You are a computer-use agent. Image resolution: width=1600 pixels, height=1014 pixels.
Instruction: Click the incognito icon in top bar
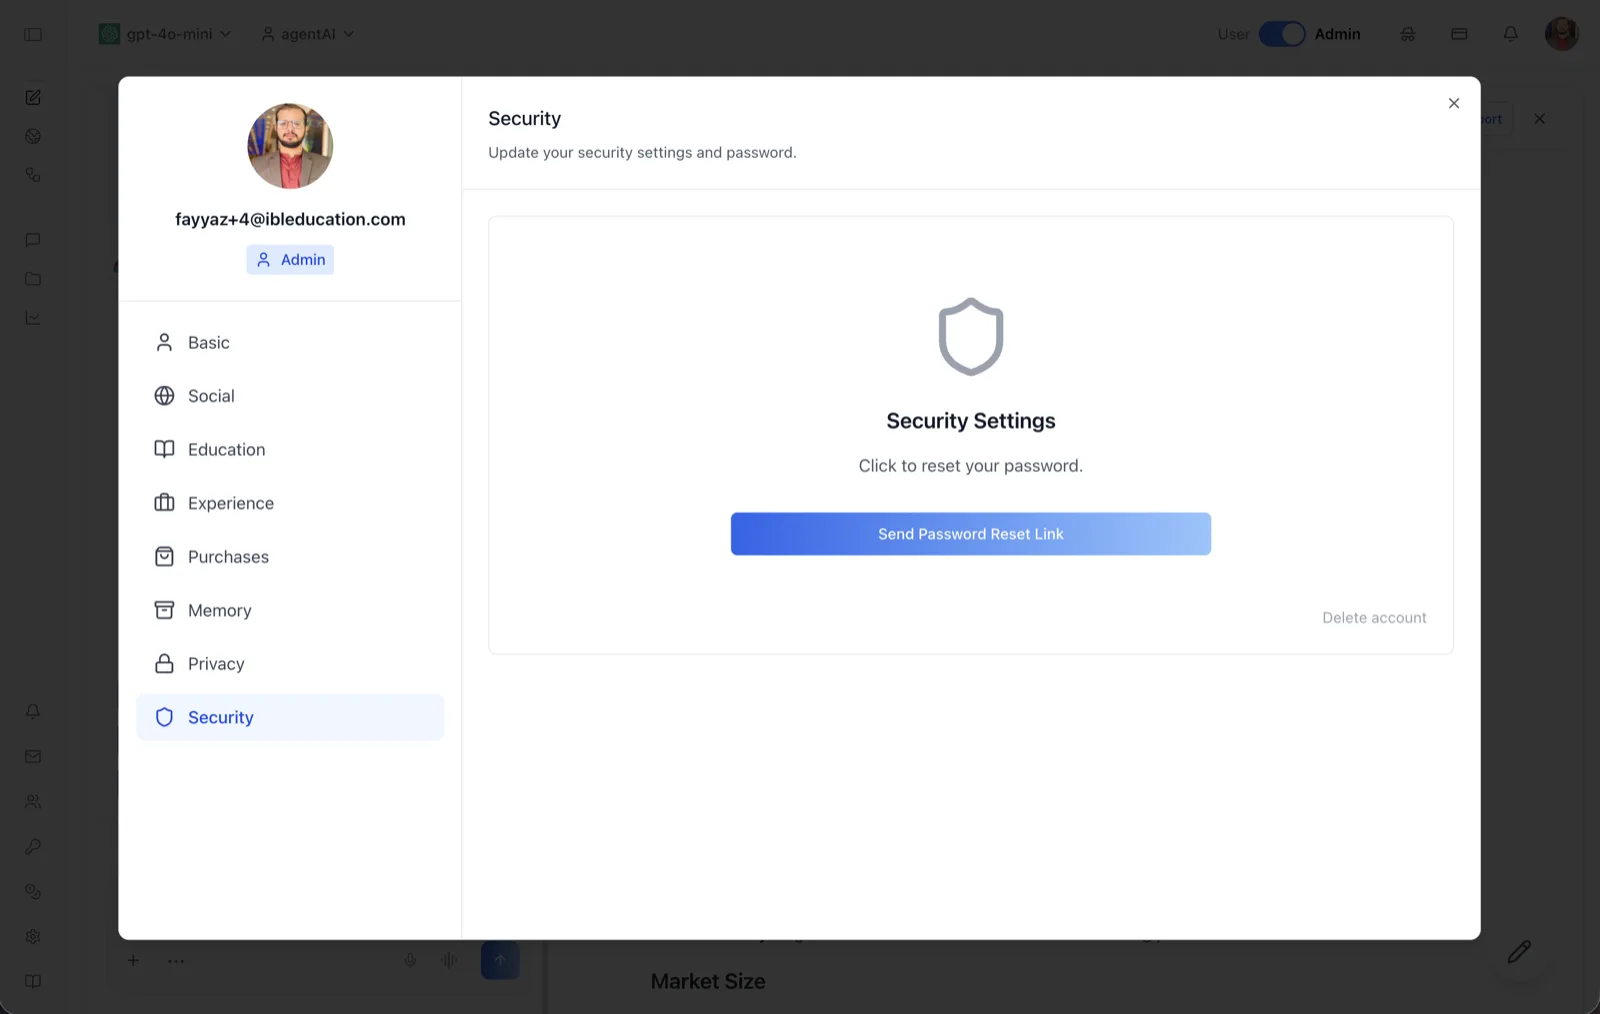click(1407, 34)
